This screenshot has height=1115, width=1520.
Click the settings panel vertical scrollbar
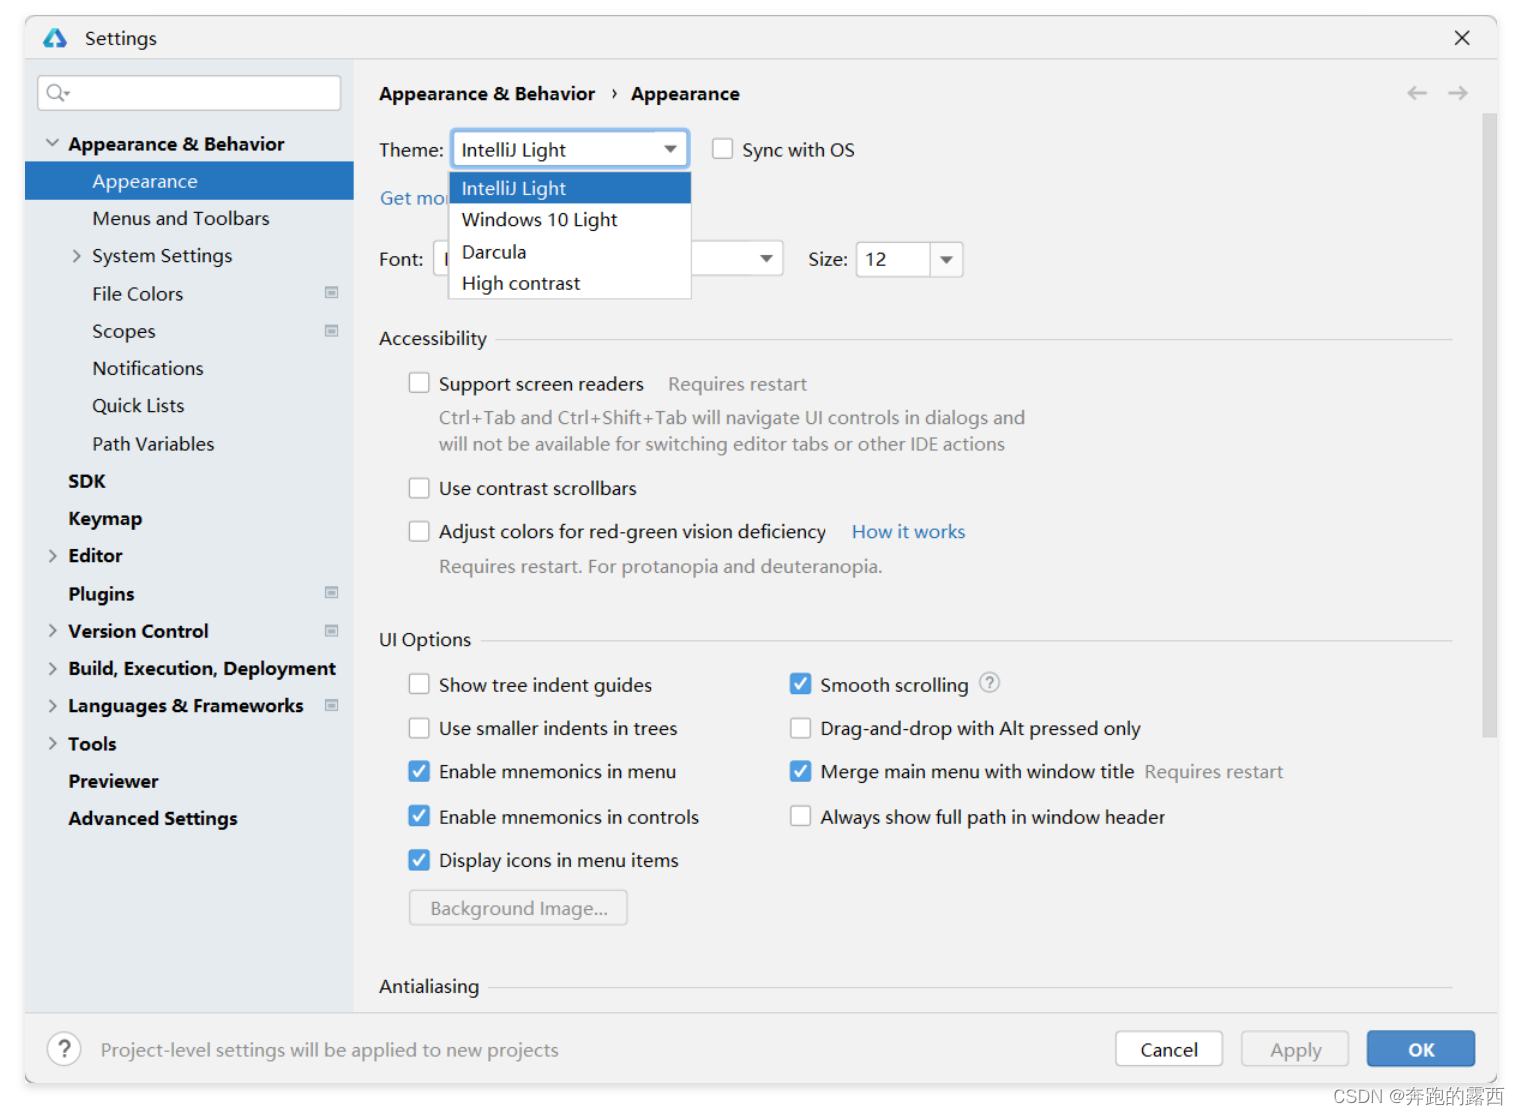tap(1489, 425)
